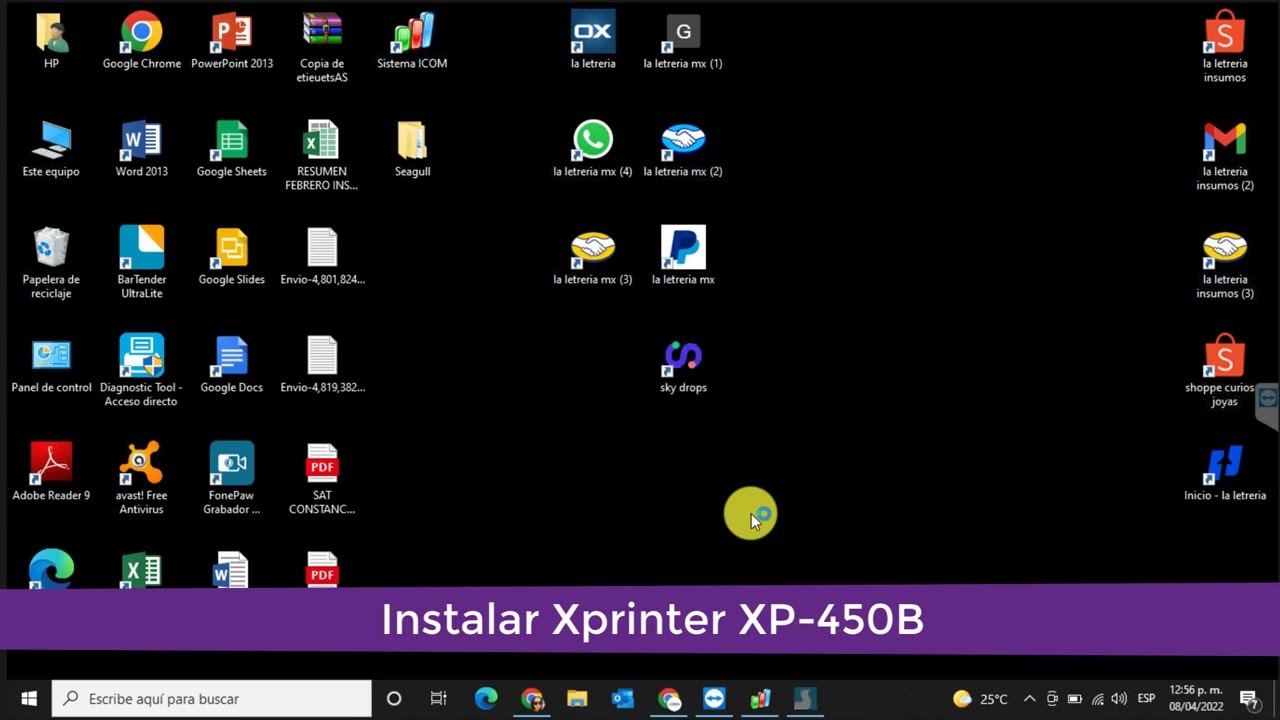Select the Copia de etieuetsAS archive icon

pyautogui.click(x=322, y=48)
